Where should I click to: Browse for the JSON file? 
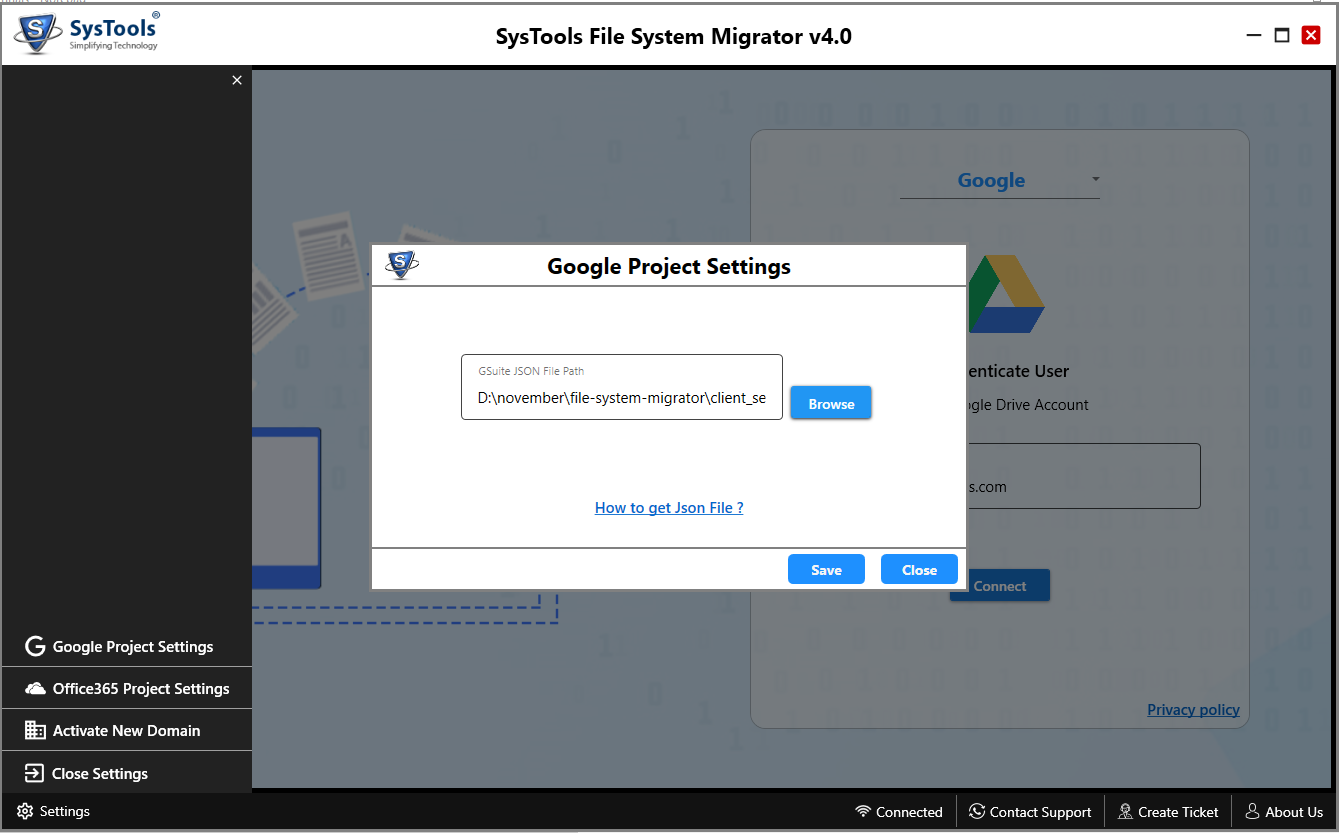(831, 403)
